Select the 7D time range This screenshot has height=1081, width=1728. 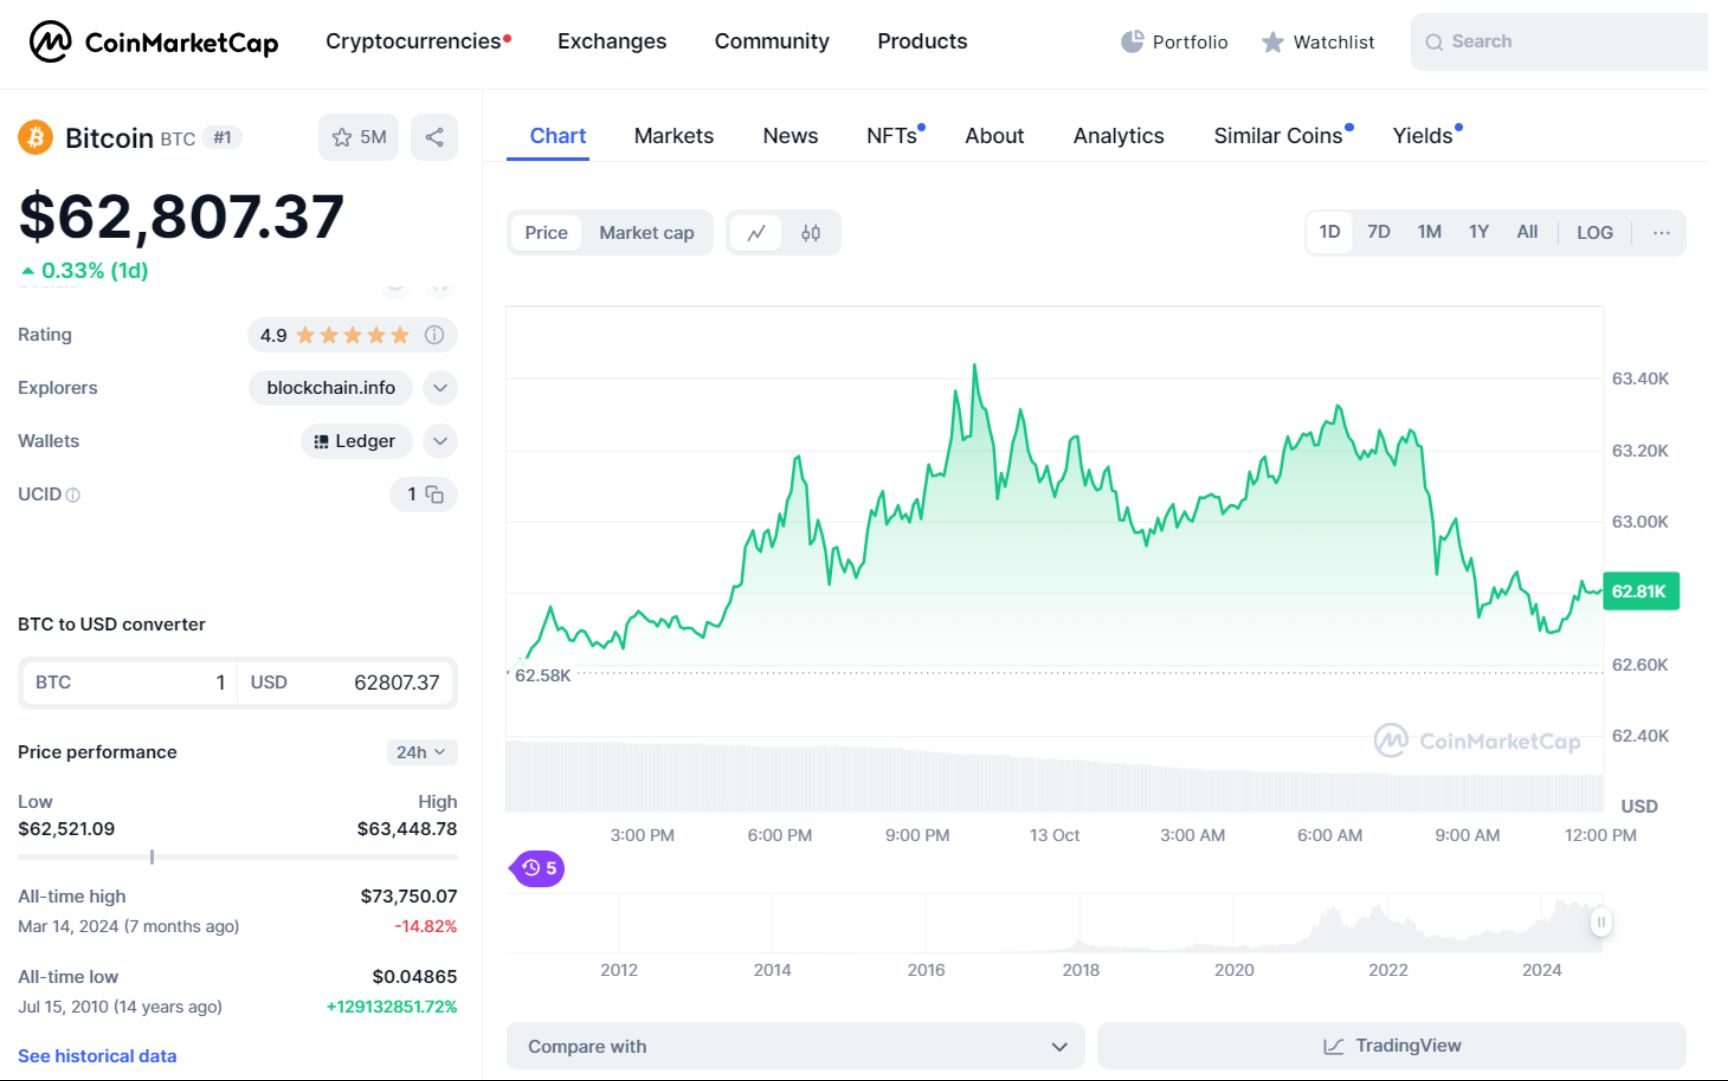tap(1378, 232)
